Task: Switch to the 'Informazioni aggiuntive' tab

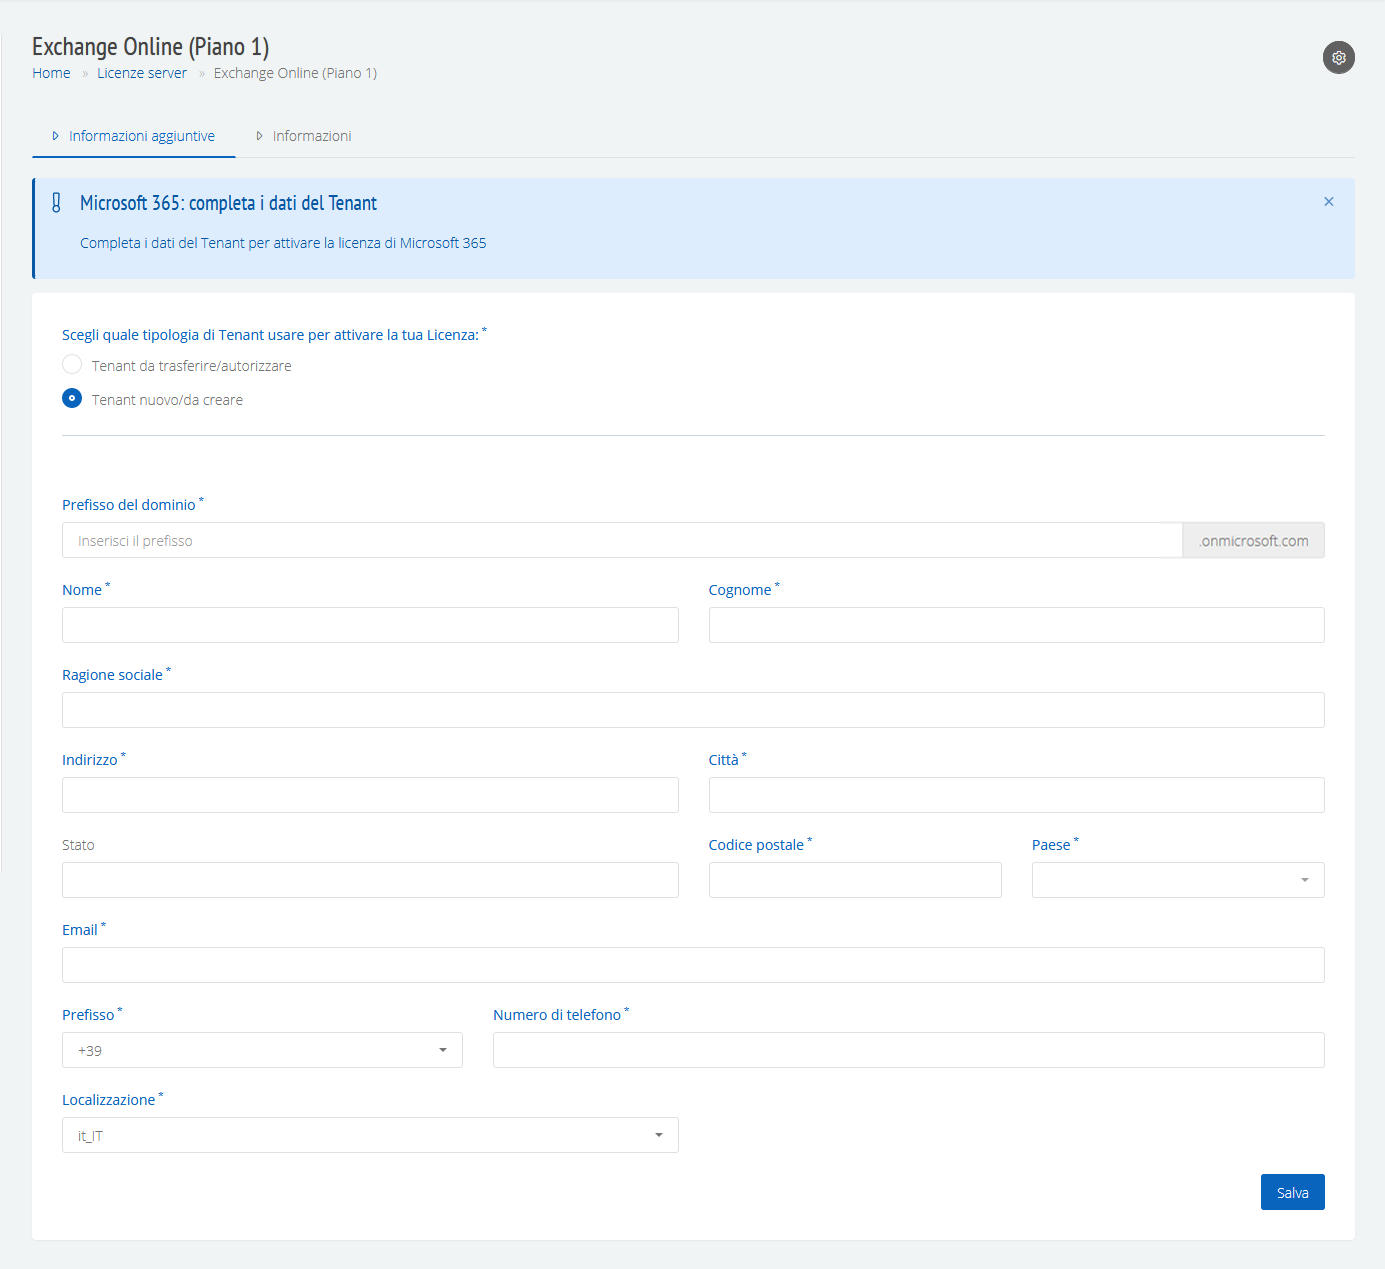Action: [134, 136]
